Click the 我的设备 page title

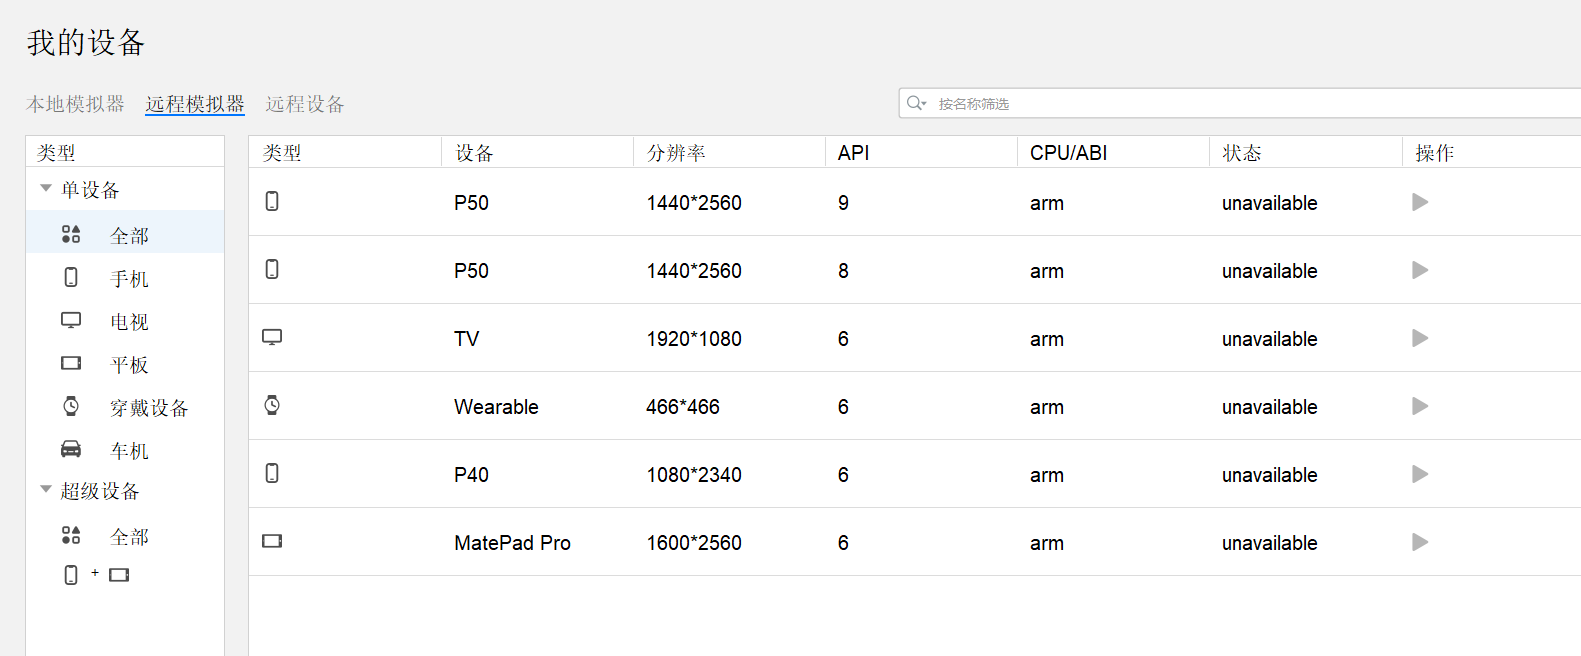coord(86,42)
